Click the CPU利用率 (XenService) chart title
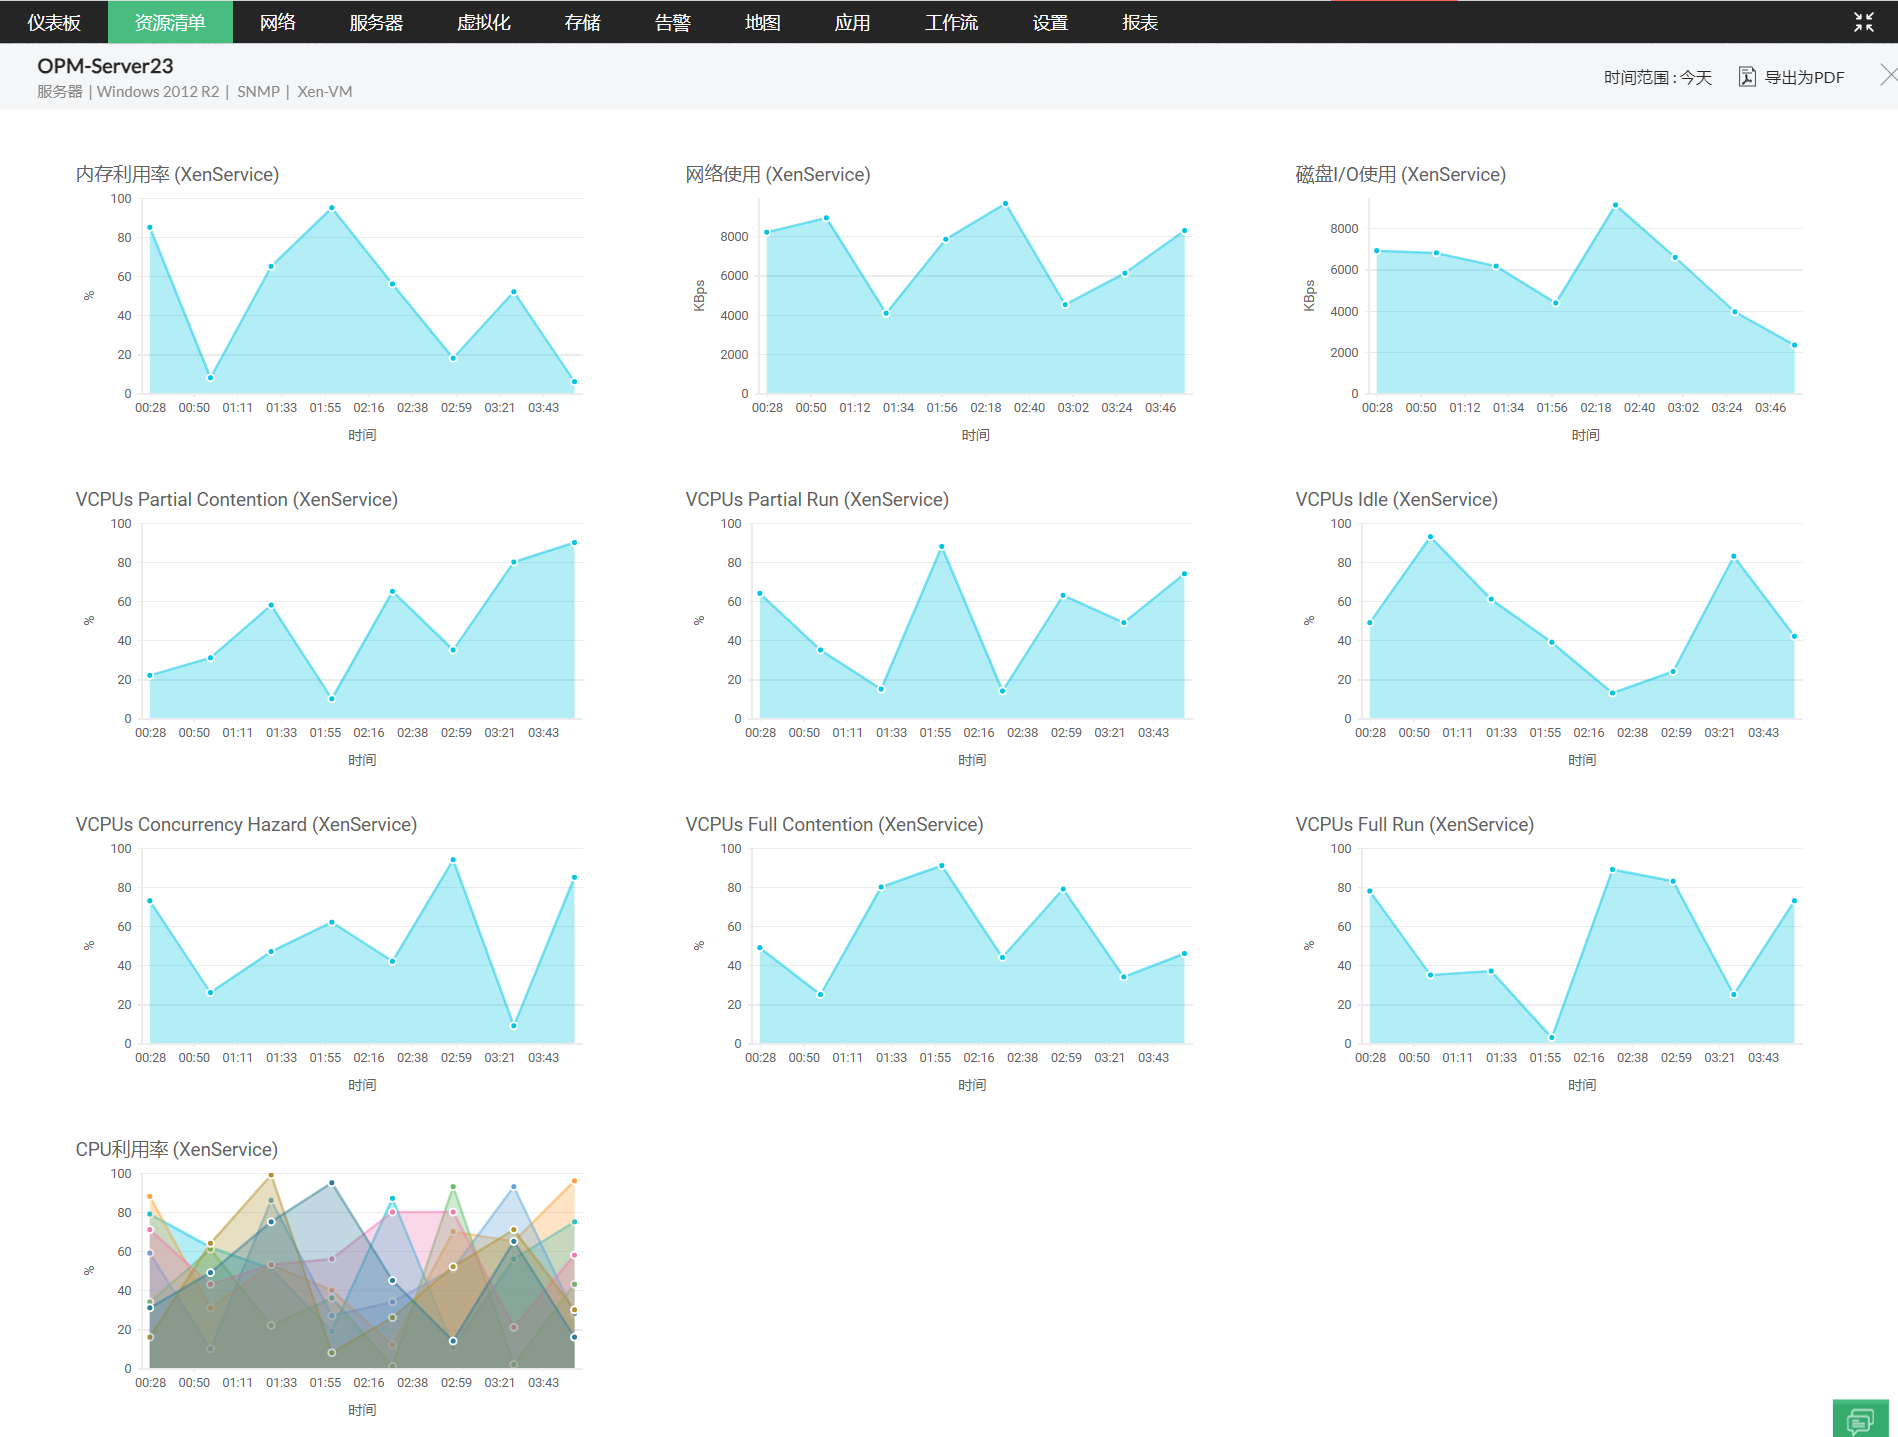The image size is (1898, 1437). [x=177, y=1149]
